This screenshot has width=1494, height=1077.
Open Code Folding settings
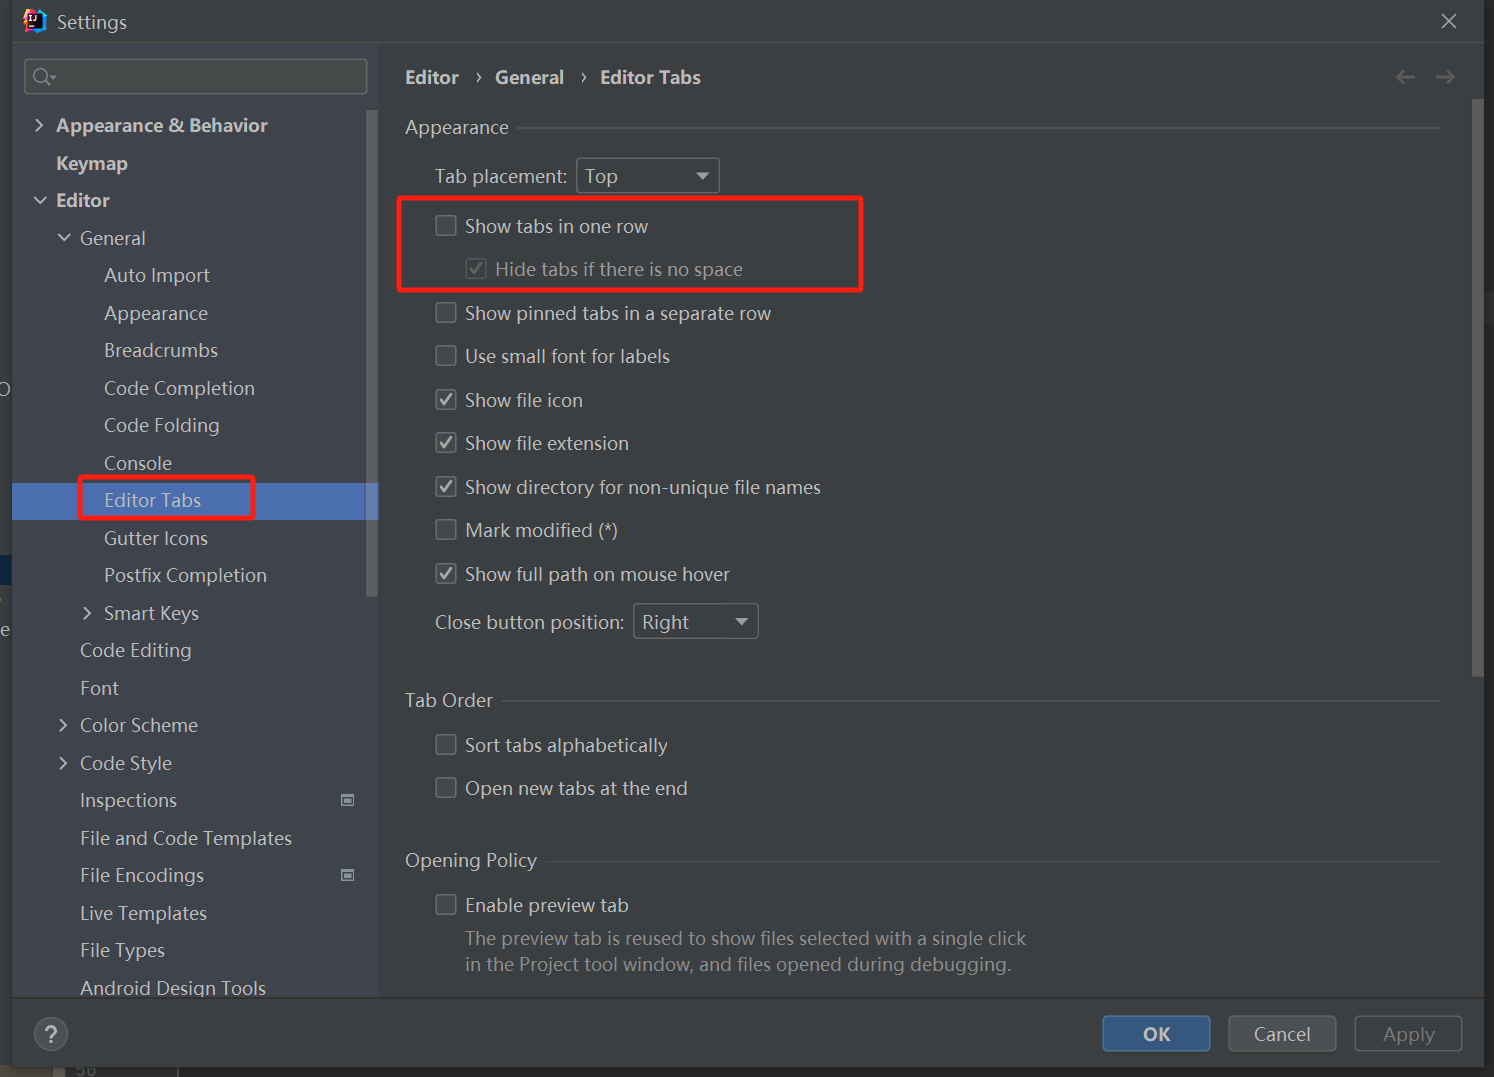[162, 425]
